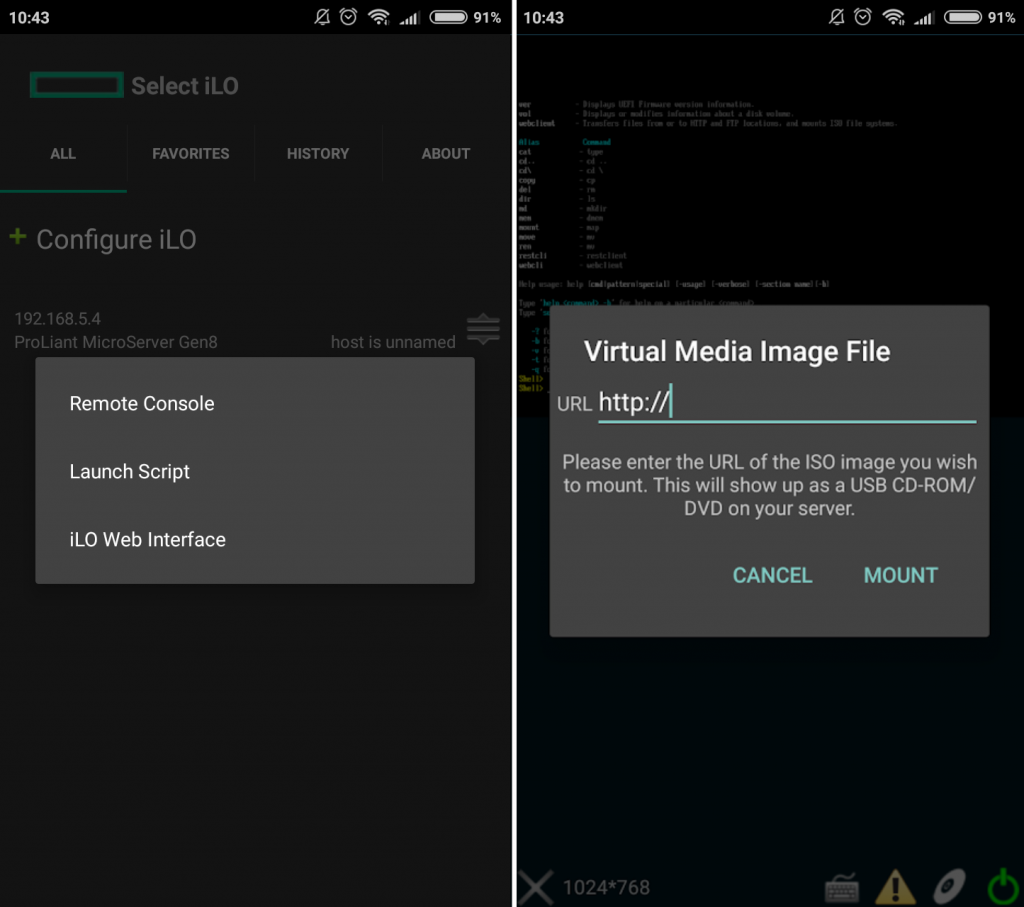Tap the battery icon on remote console screen

pos(963,17)
